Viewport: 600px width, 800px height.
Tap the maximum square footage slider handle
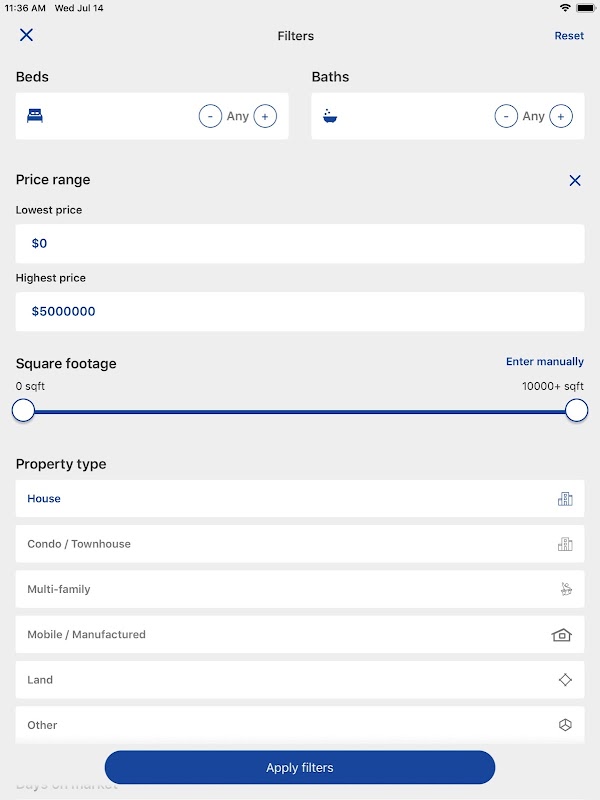[576, 410]
